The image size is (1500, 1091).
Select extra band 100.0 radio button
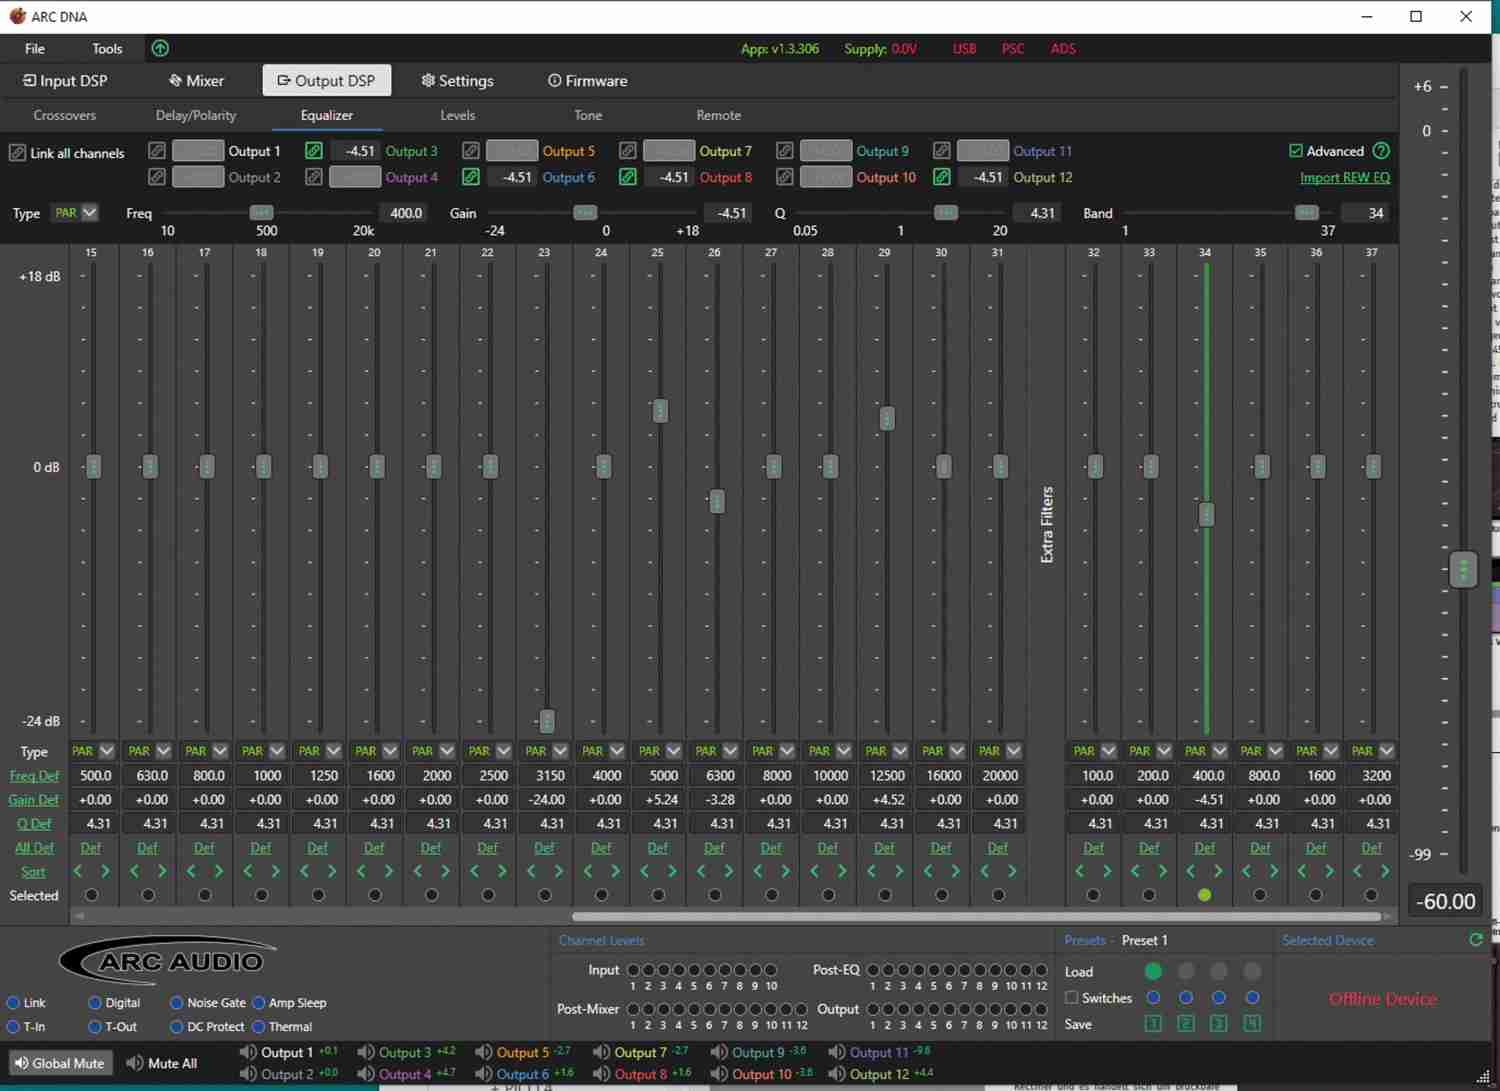click(1093, 895)
